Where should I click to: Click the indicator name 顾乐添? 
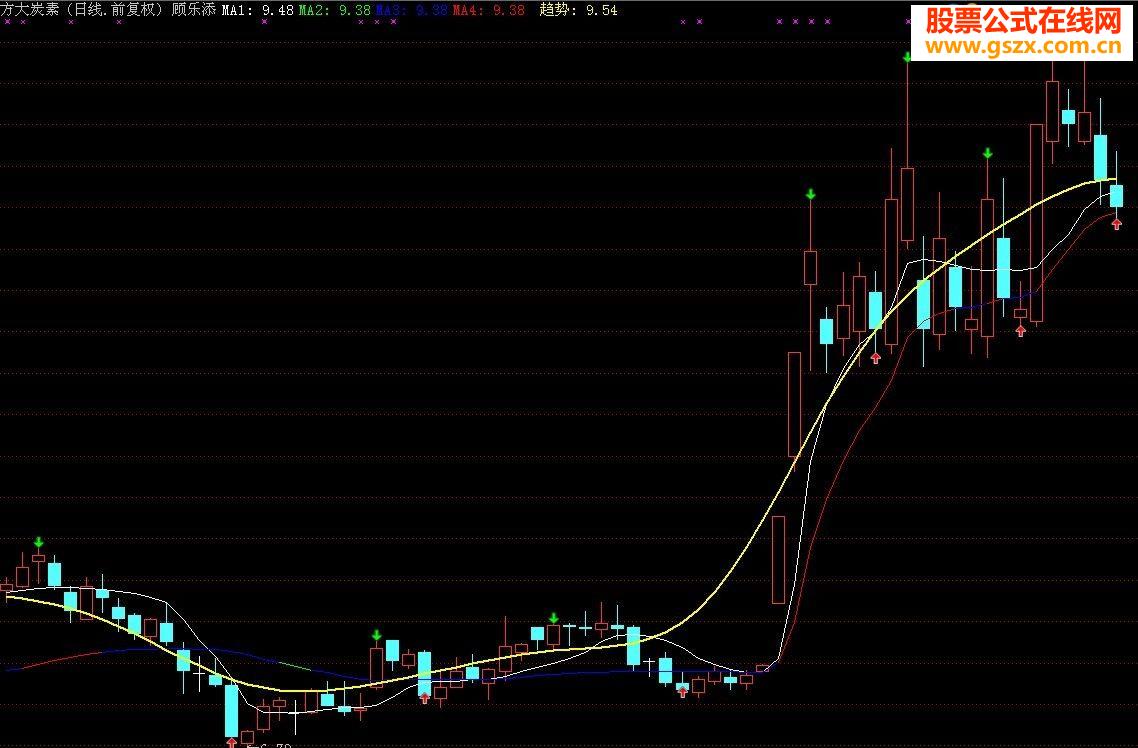click(194, 9)
